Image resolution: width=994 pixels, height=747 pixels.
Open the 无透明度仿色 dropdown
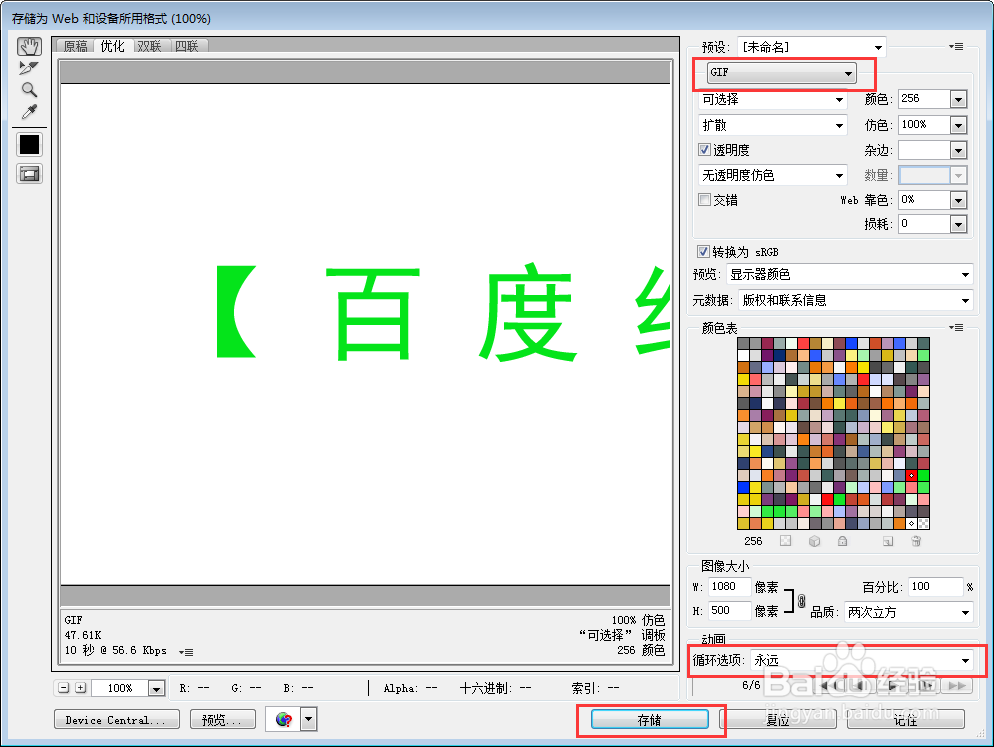click(x=773, y=175)
